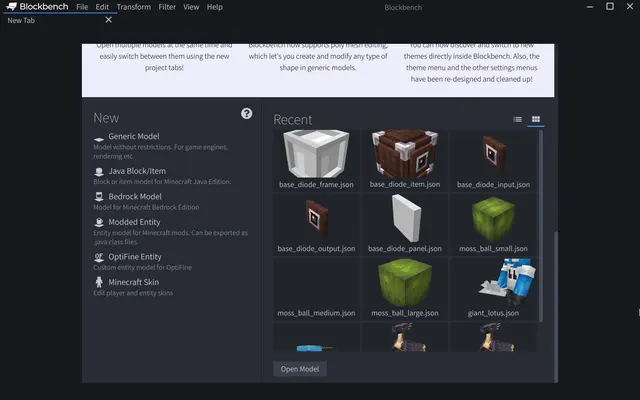Image resolution: width=640 pixels, height=400 pixels.
Task: Open the View menu
Action: [x=191, y=7]
